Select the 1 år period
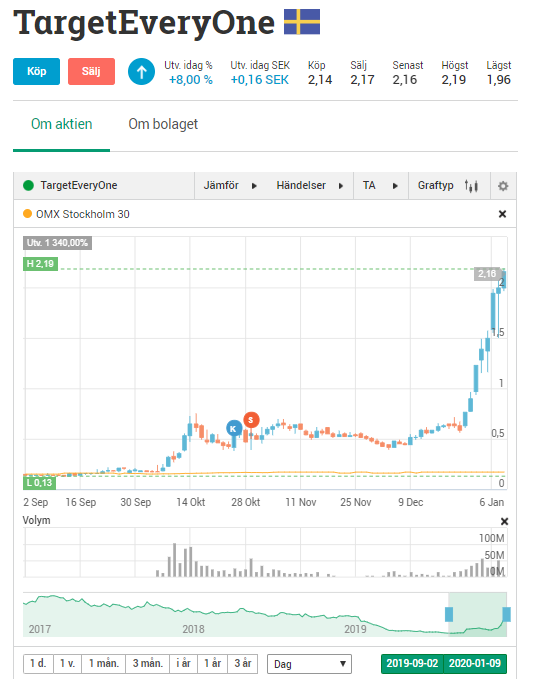 tap(213, 663)
